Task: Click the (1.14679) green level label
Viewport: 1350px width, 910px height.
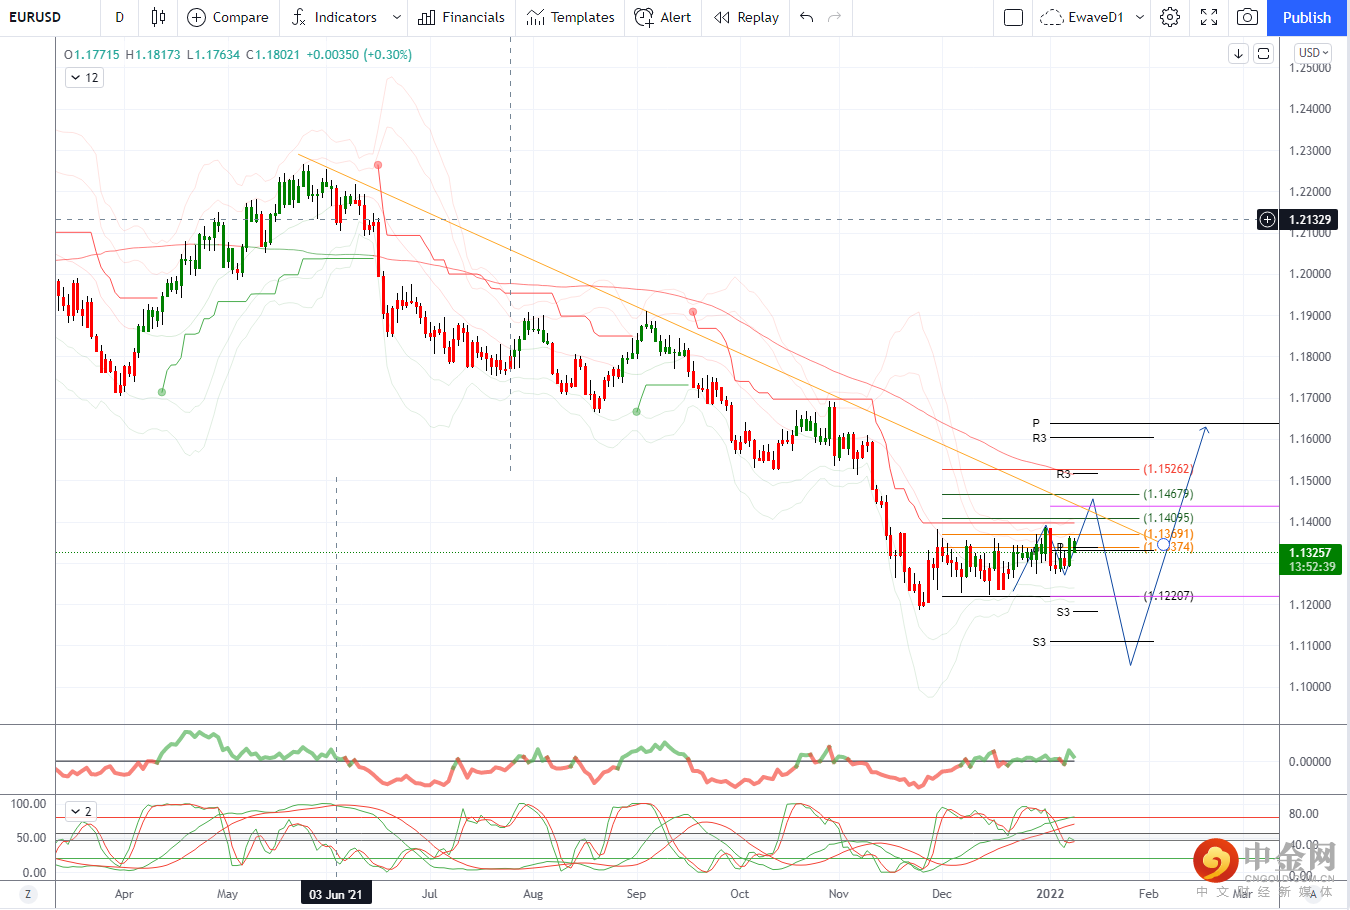Action: pyautogui.click(x=1168, y=494)
